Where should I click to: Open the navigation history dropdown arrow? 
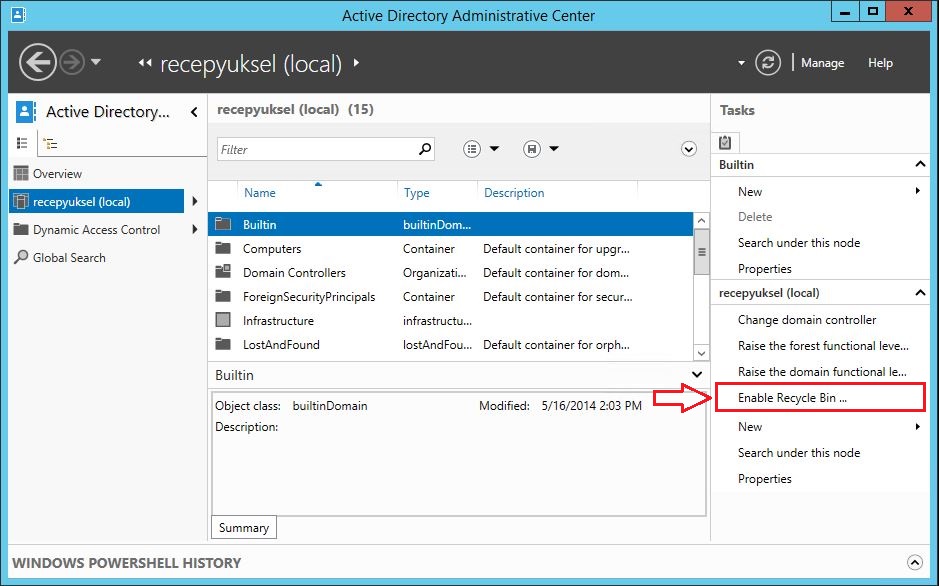tap(96, 62)
